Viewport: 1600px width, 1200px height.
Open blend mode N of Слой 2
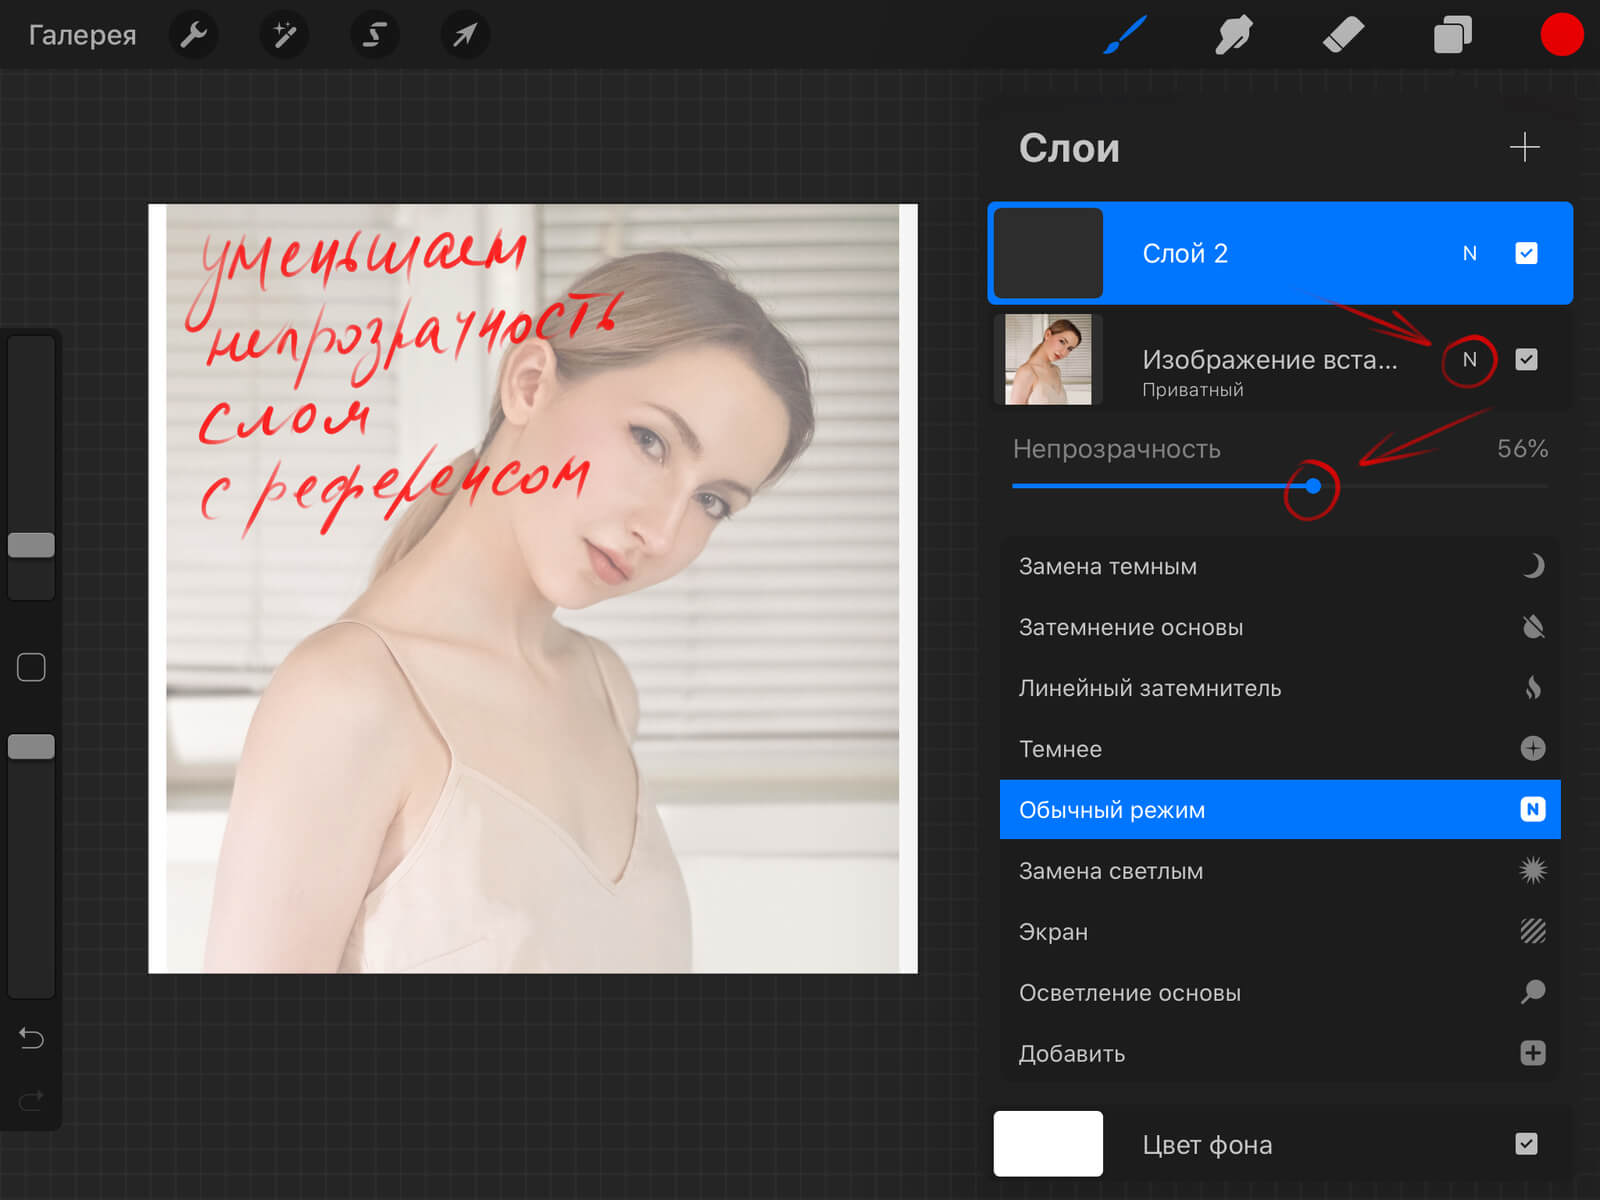pyautogui.click(x=1469, y=254)
